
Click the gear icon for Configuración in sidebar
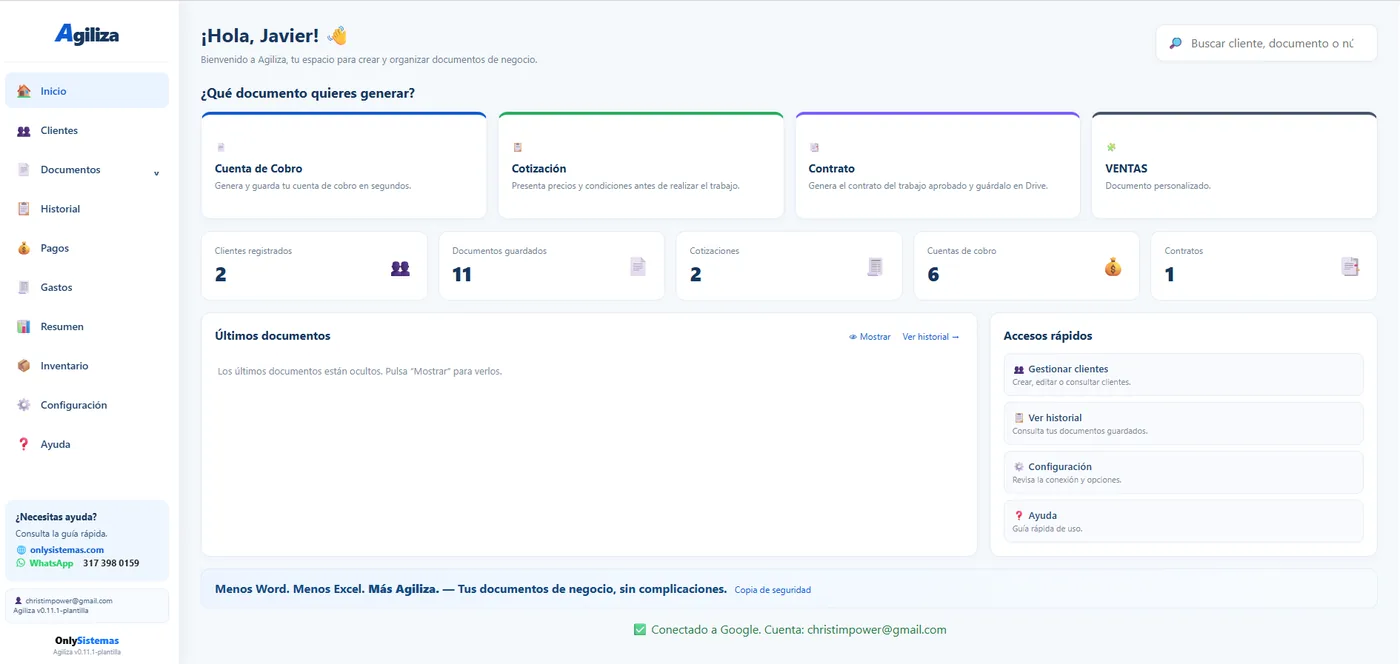click(24, 405)
